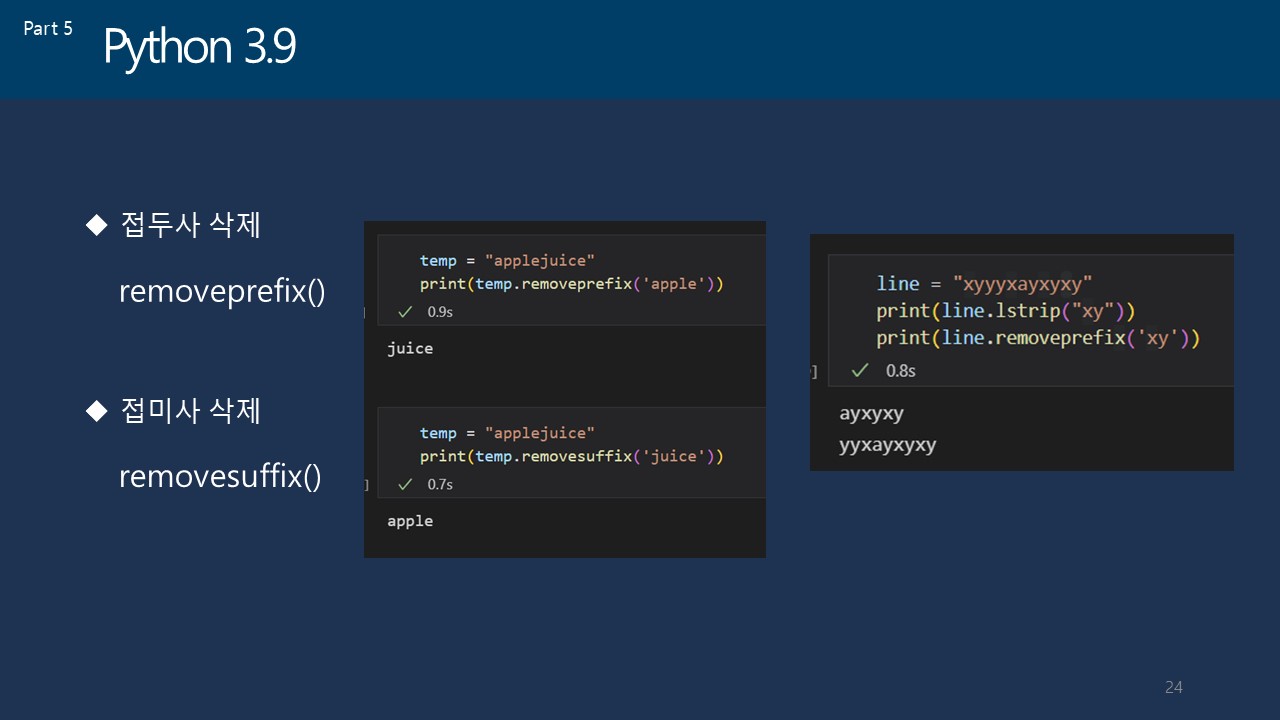Click the 'Python 3.9' slide title
1280x720 pixels.
coord(200,48)
